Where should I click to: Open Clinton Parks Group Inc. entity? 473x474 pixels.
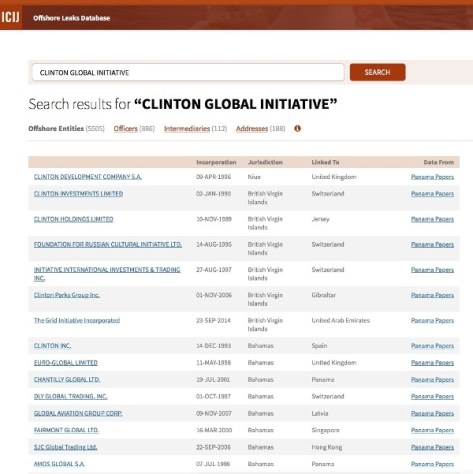(x=67, y=295)
